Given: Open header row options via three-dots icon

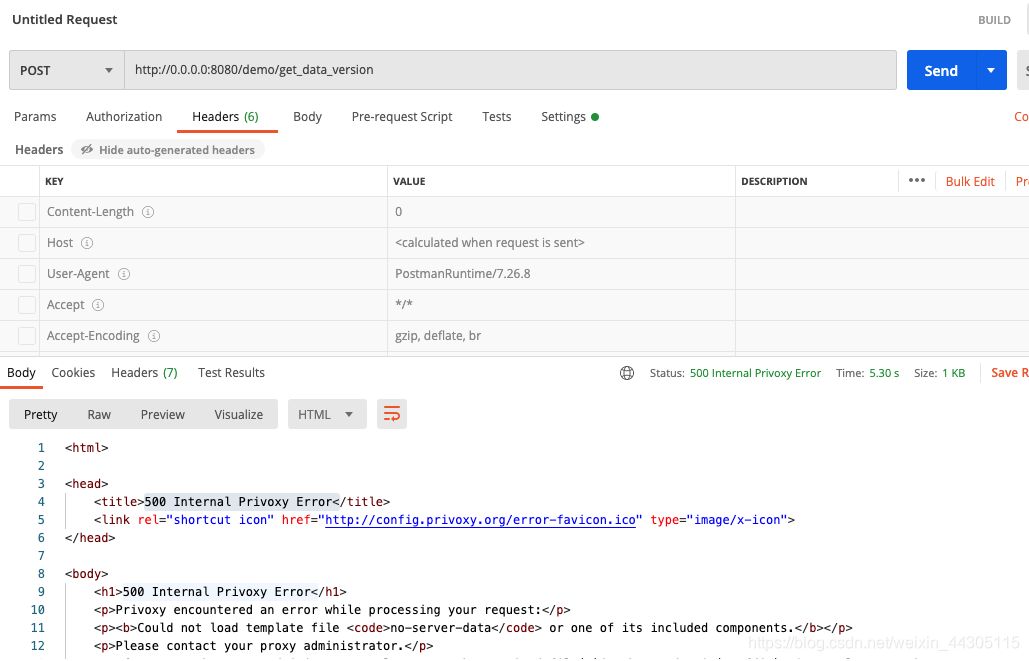Looking at the screenshot, I should [x=916, y=181].
